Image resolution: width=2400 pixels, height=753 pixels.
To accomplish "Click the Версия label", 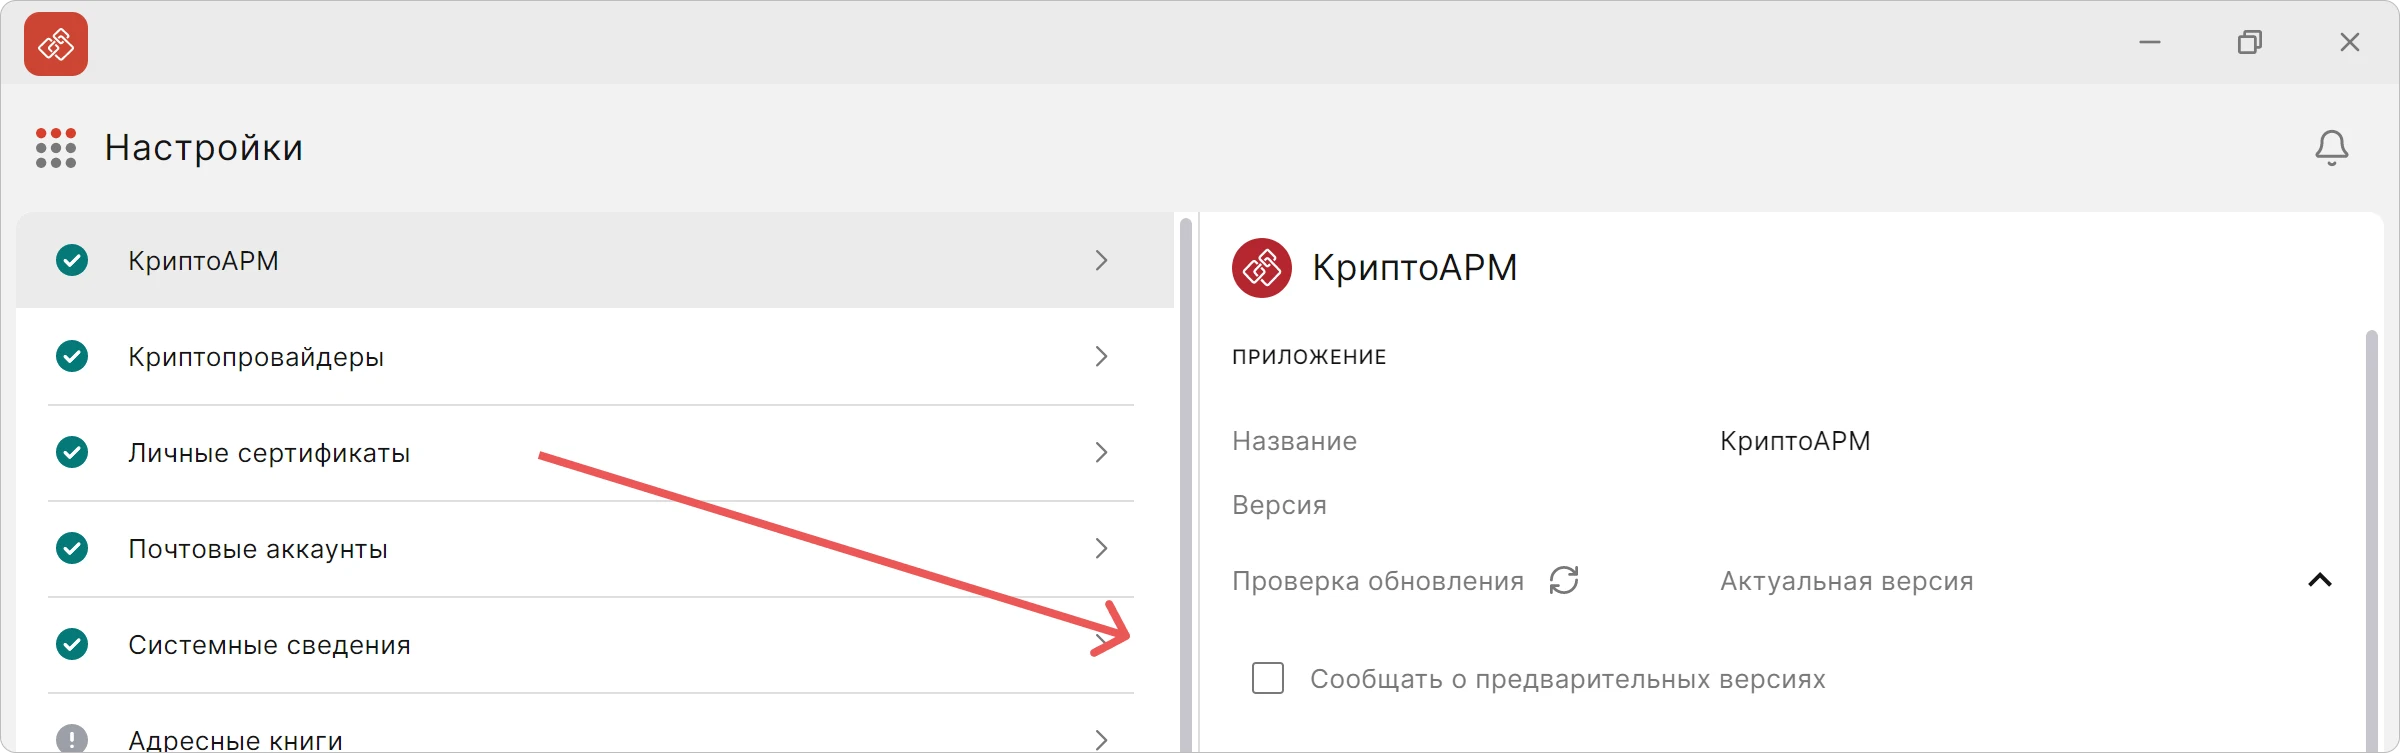I will coord(1279,505).
